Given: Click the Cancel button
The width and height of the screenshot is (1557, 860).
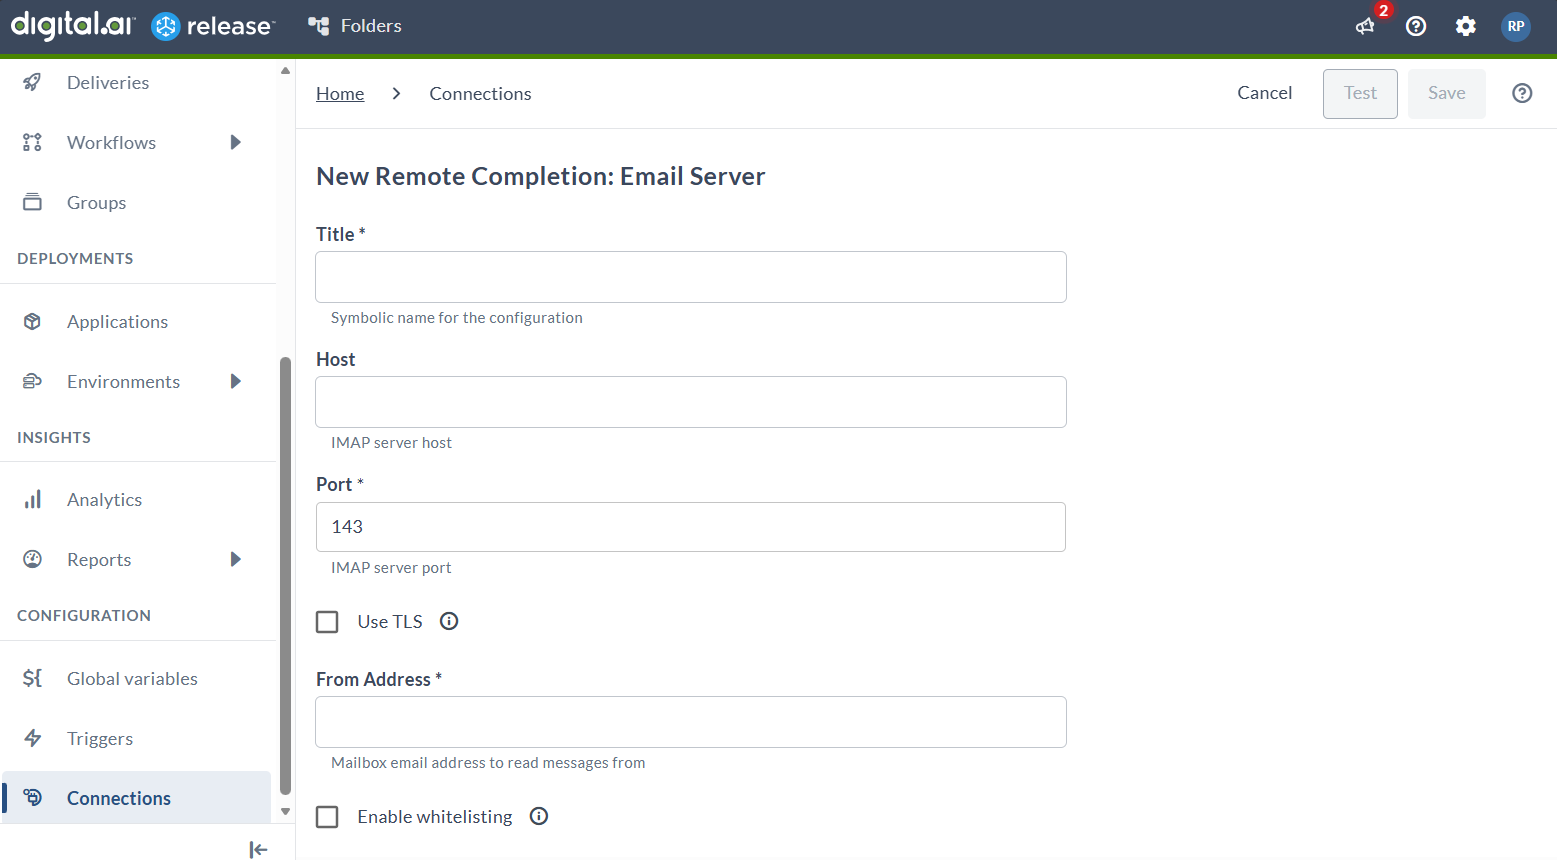Looking at the screenshot, I should (x=1264, y=92).
